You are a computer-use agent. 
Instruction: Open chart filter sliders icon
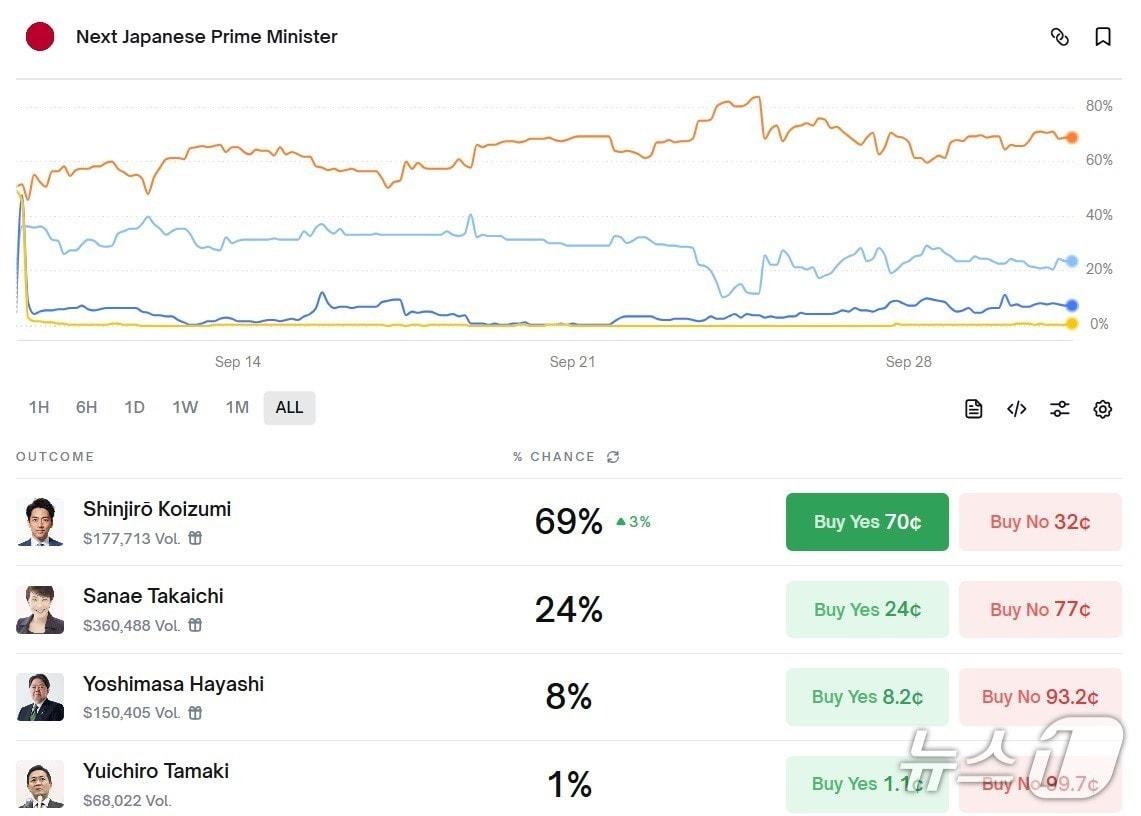click(1060, 408)
